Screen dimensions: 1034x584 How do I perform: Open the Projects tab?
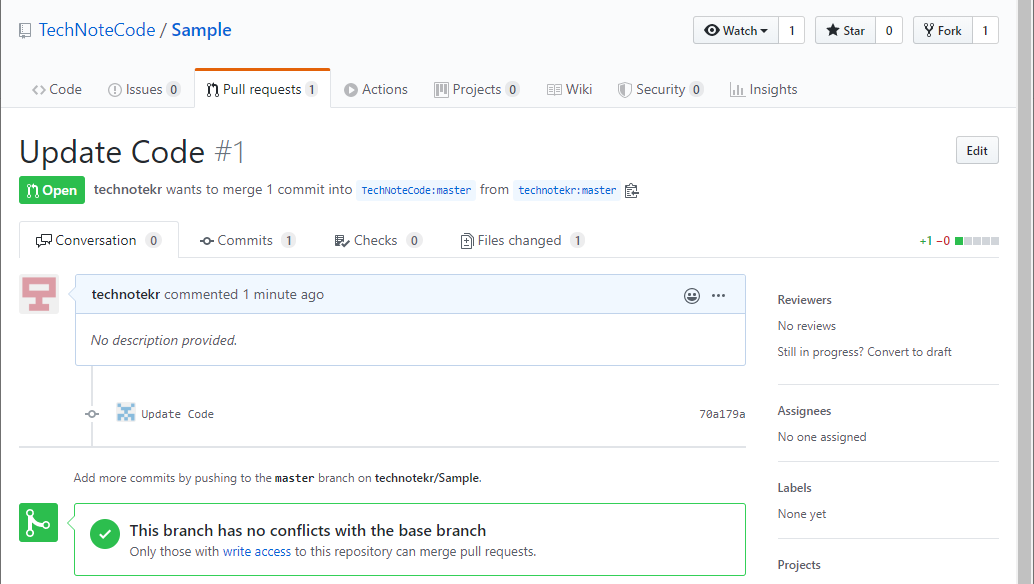(477, 89)
